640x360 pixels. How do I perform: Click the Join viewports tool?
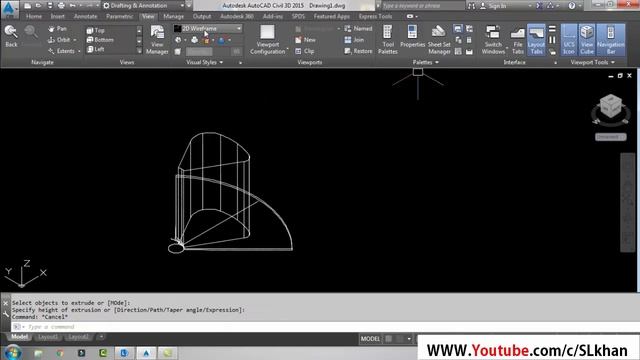pos(354,40)
